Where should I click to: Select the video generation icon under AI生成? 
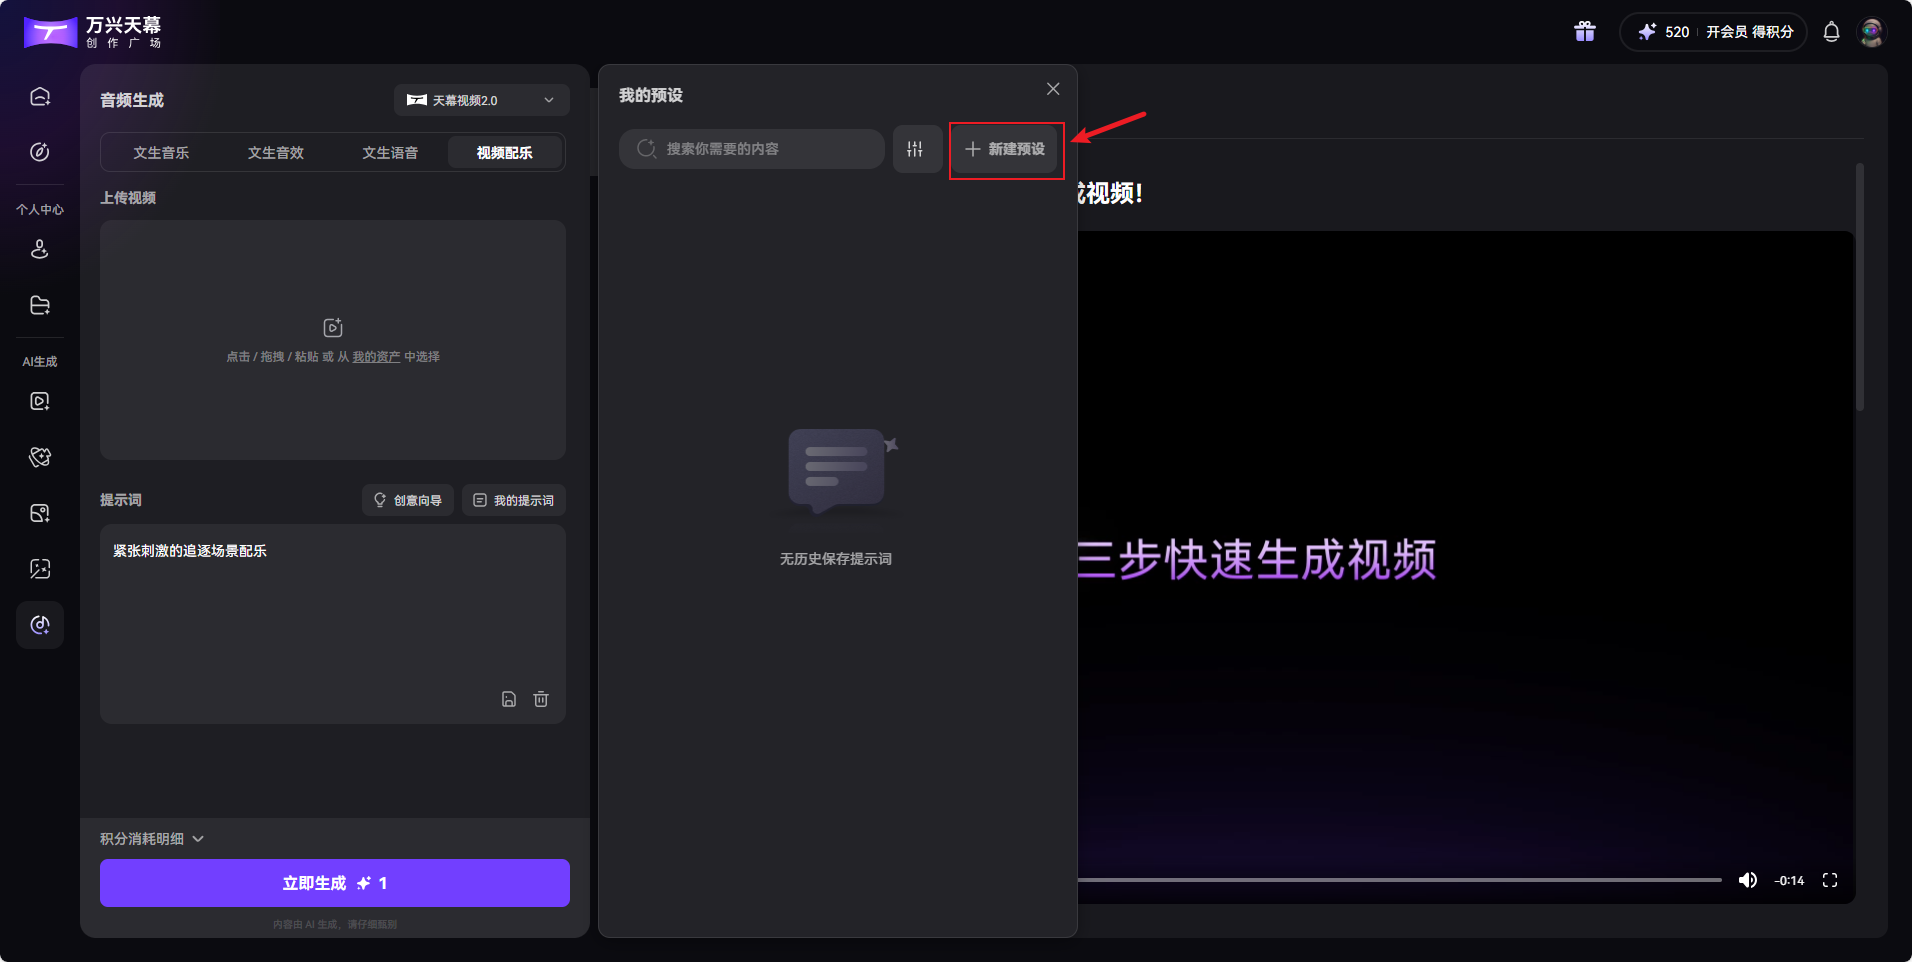pyautogui.click(x=39, y=401)
